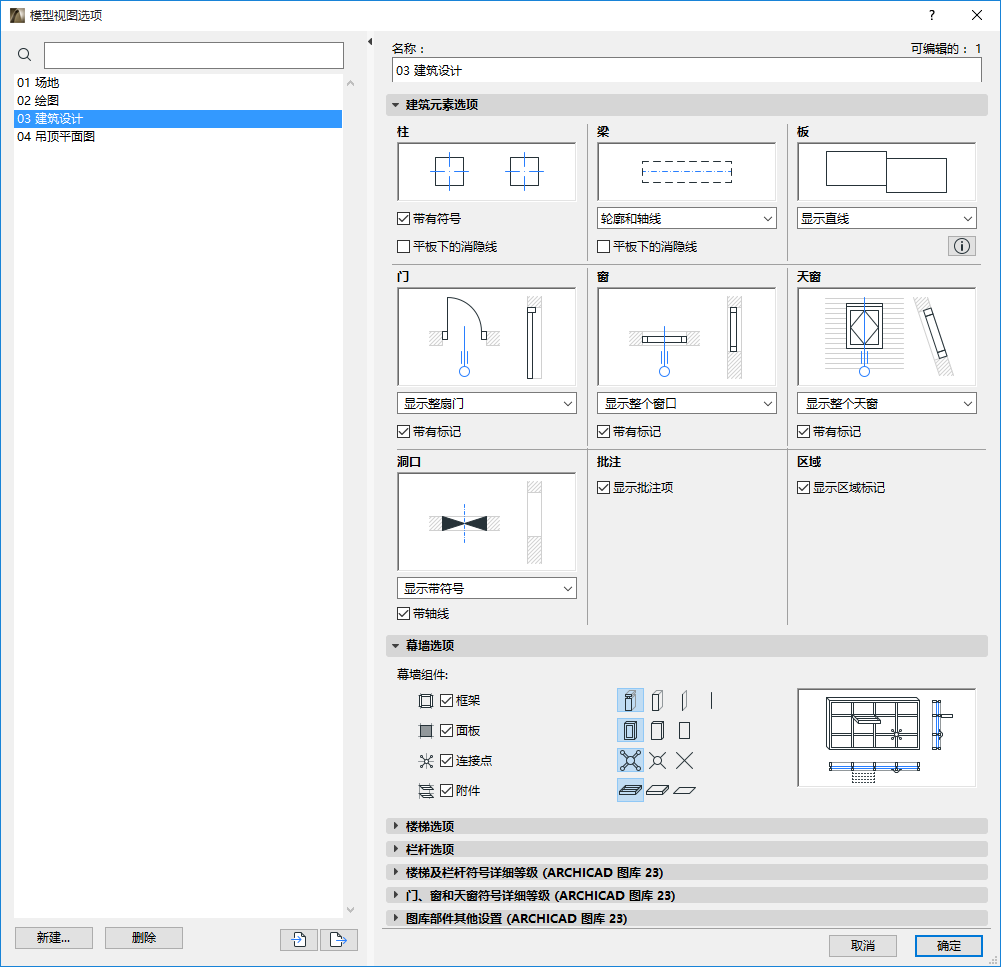Disable 带有符号 under 柱

[x=404, y=218]
